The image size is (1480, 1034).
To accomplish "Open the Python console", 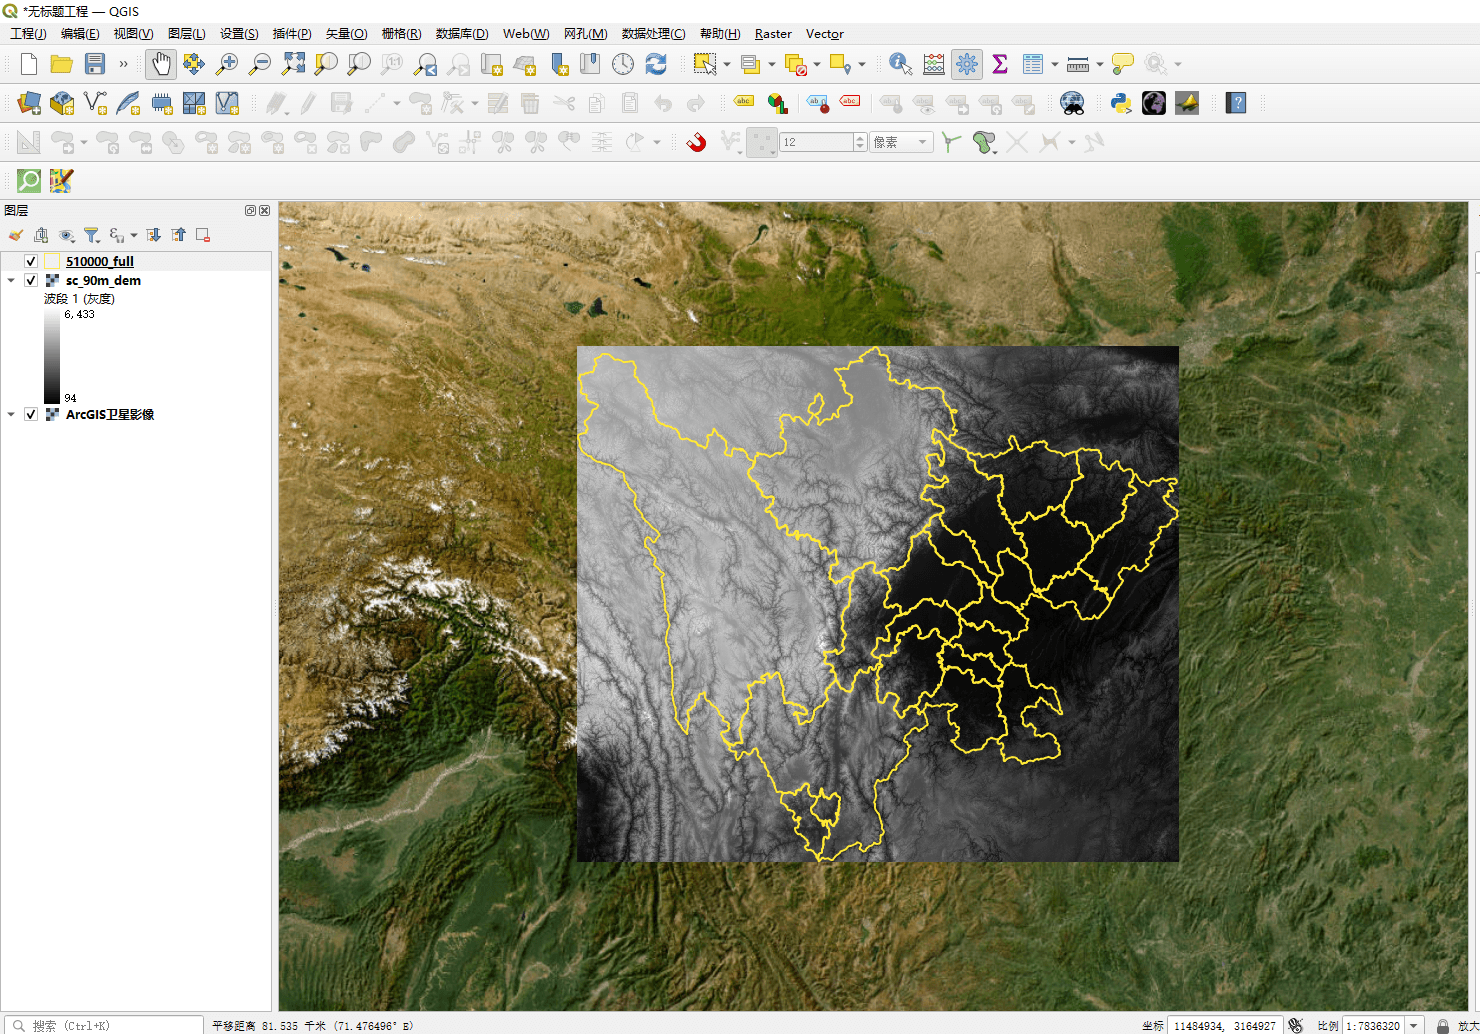I will [x=1121, y=103].
